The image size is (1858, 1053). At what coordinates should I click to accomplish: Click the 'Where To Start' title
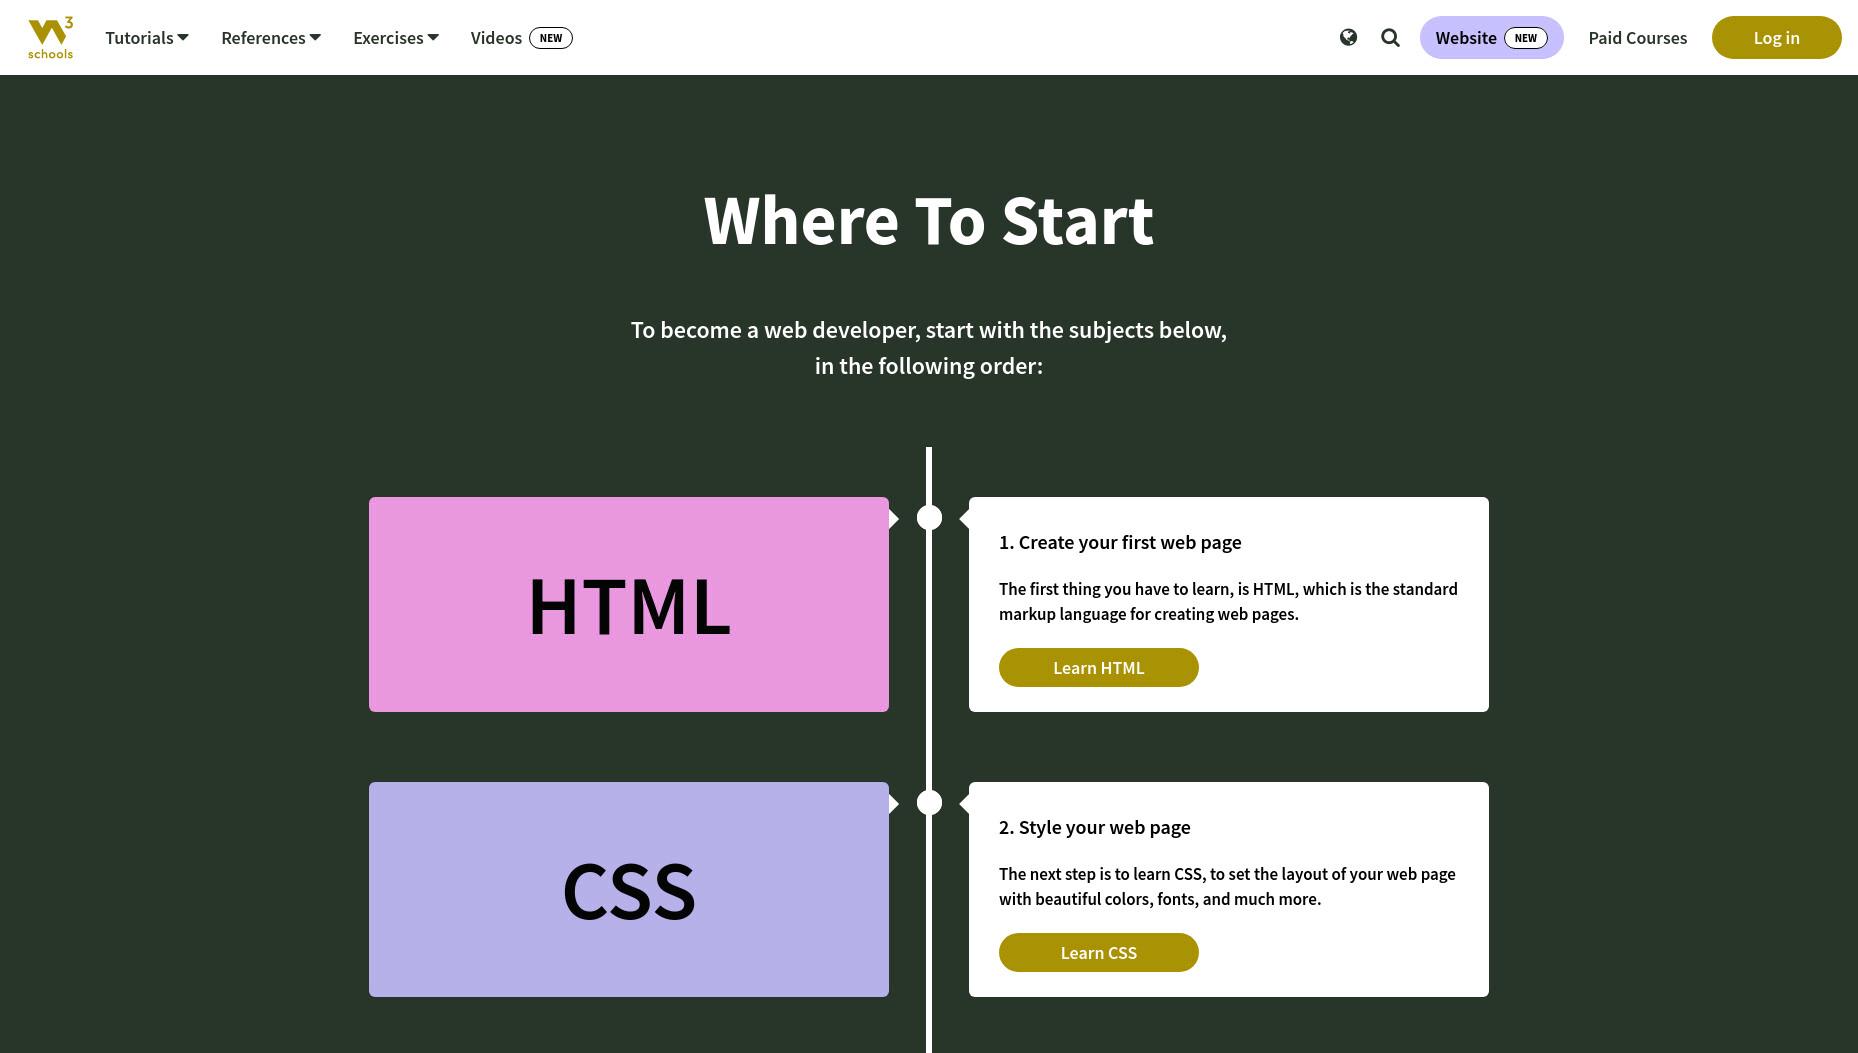pyautogui.click(x=928, y=220)
